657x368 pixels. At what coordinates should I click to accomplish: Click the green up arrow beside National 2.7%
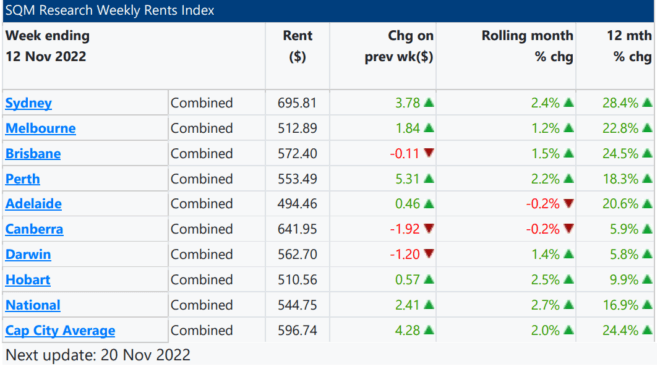[569, 305]
